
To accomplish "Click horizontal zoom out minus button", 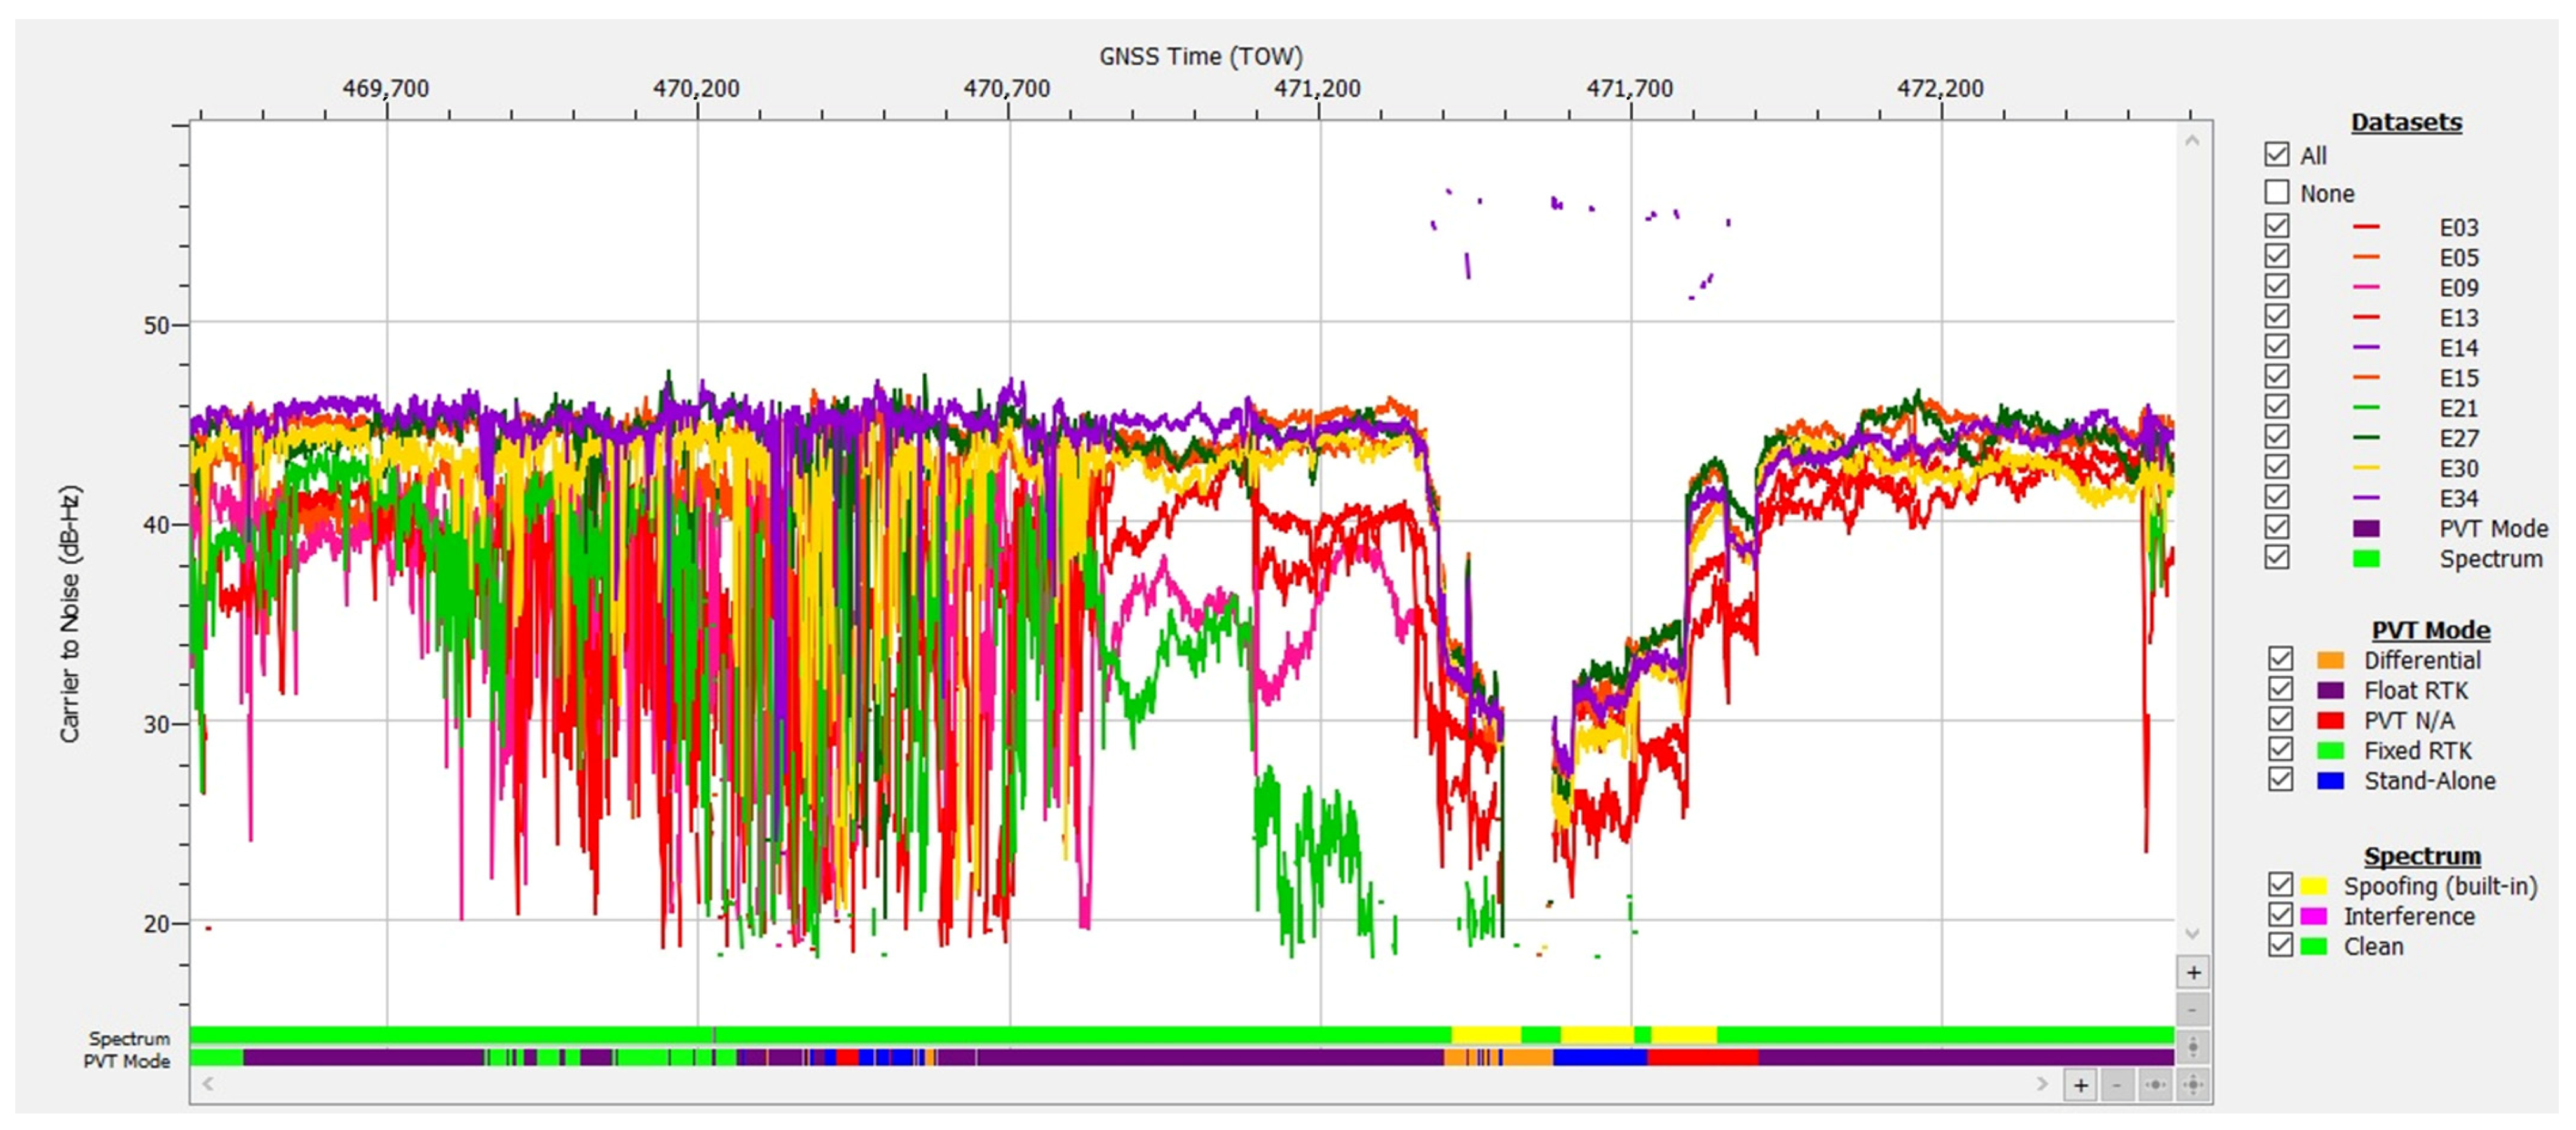I will click(2118, 1085).
